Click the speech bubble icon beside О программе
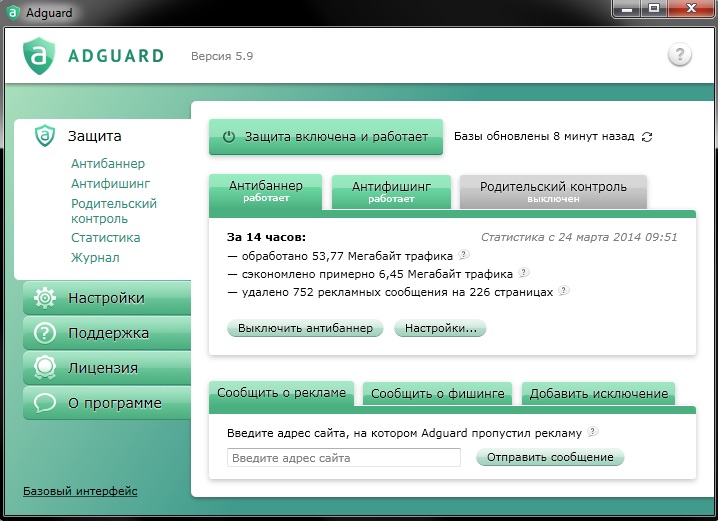The height and width of the screenshot is (521, 718). 45,403
